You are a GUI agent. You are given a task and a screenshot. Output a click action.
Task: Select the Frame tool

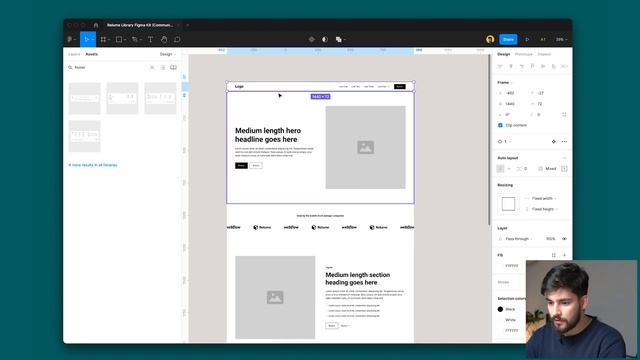103,40
